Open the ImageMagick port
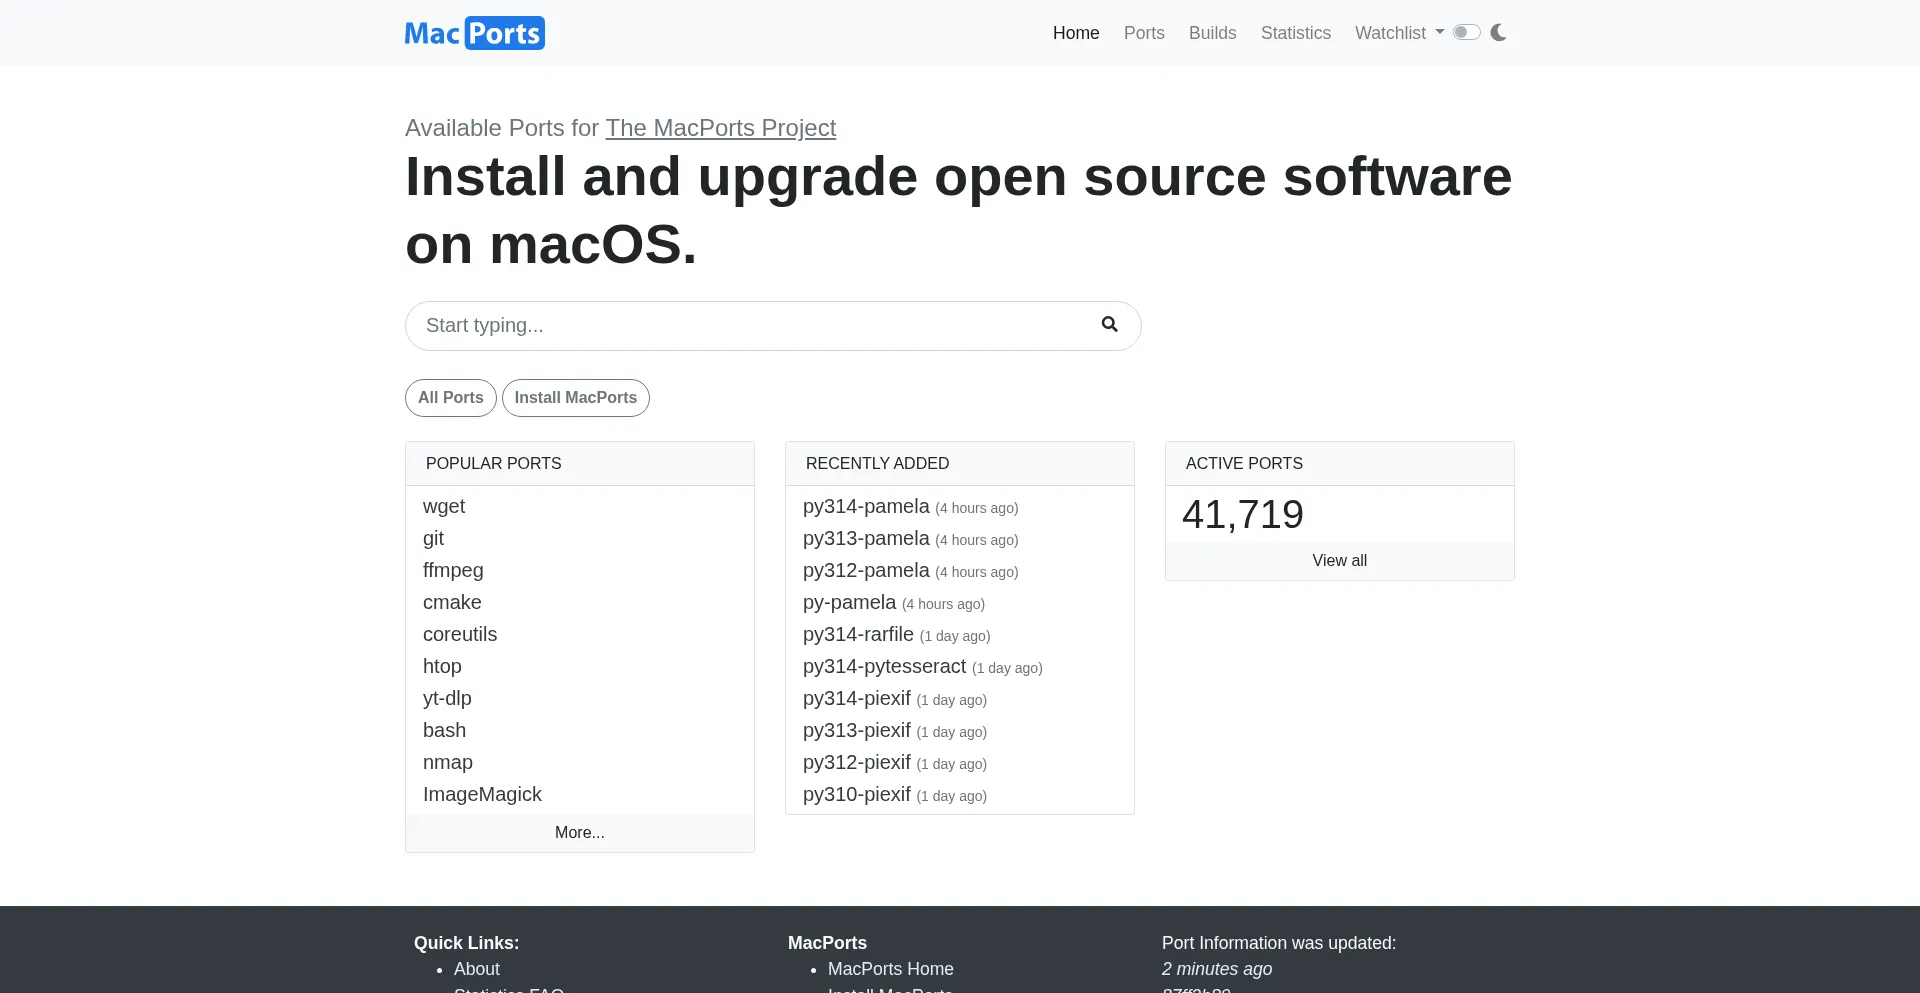1920x993 pixels. 482,794
